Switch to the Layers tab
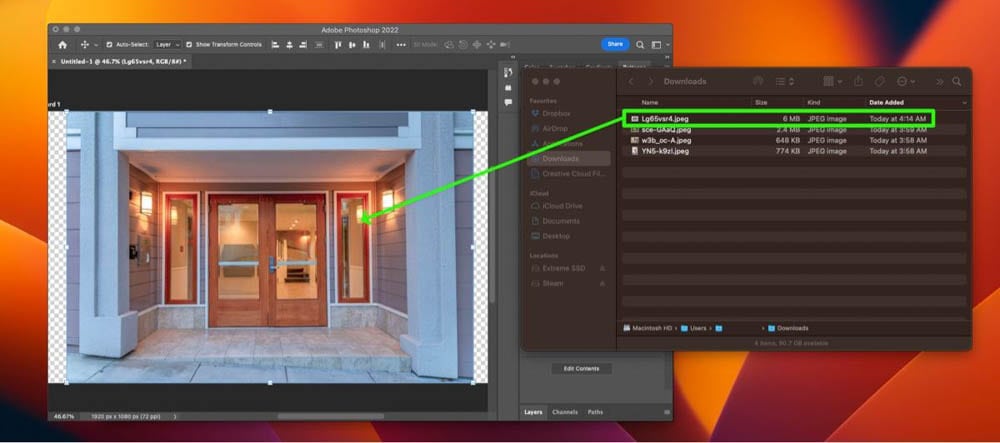 click(533, 412)
